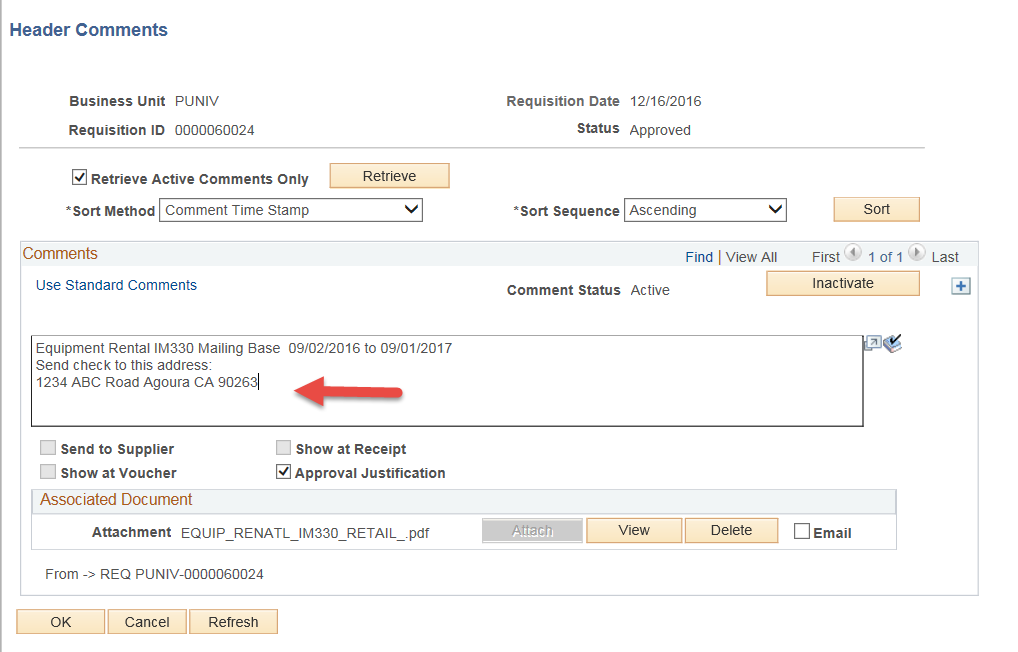Inactivate the current comment

coord(842,284)
